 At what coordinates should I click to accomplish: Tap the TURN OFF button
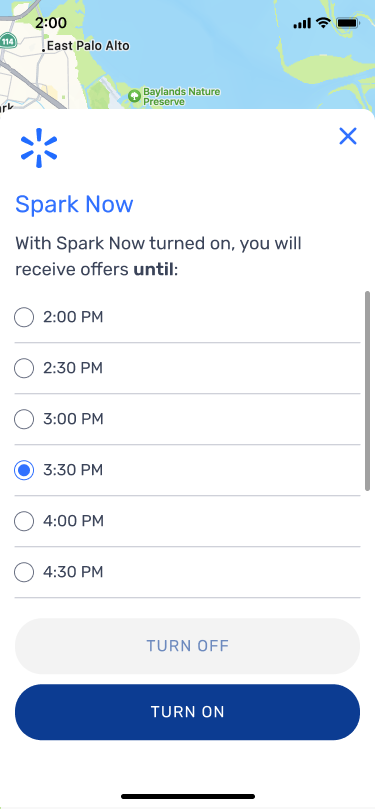187,646
